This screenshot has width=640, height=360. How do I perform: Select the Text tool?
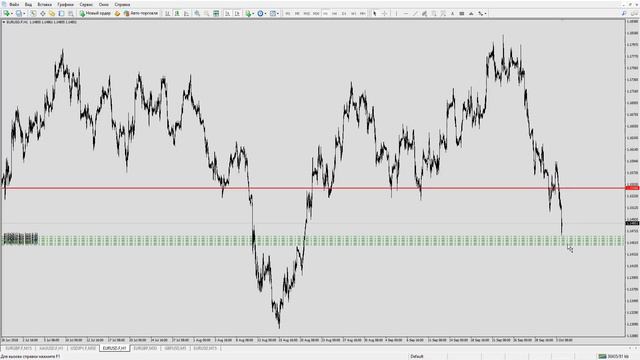(452, 13)
